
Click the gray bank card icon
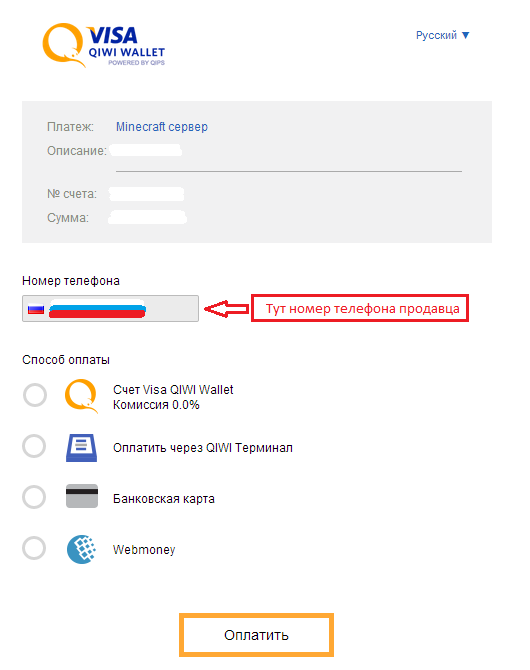pyautogui.click(x=82, y=496)
